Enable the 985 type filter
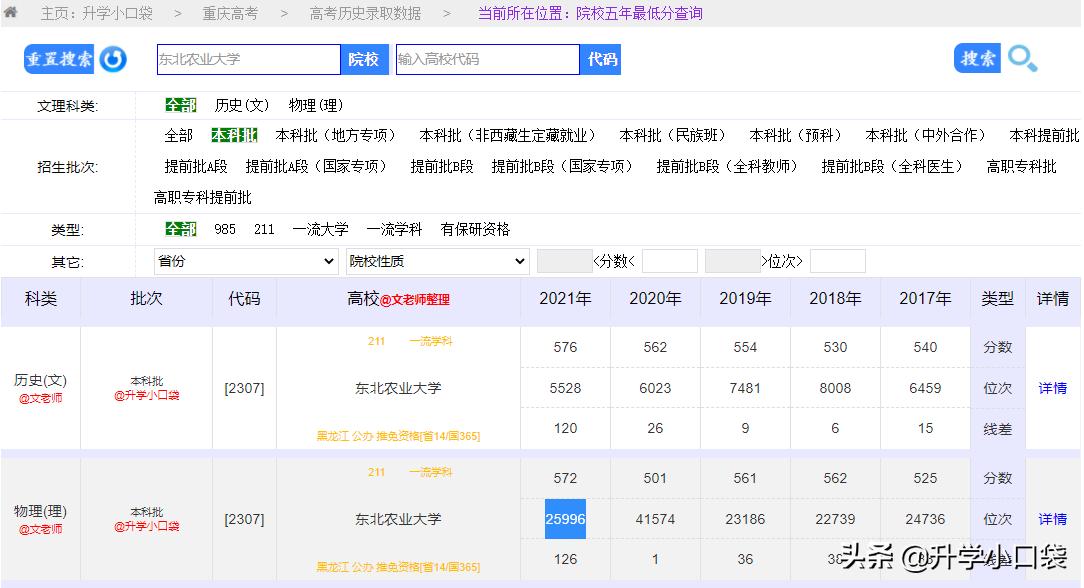The height and width of the screenshot is (588, 1084). [x=225, y=229]
